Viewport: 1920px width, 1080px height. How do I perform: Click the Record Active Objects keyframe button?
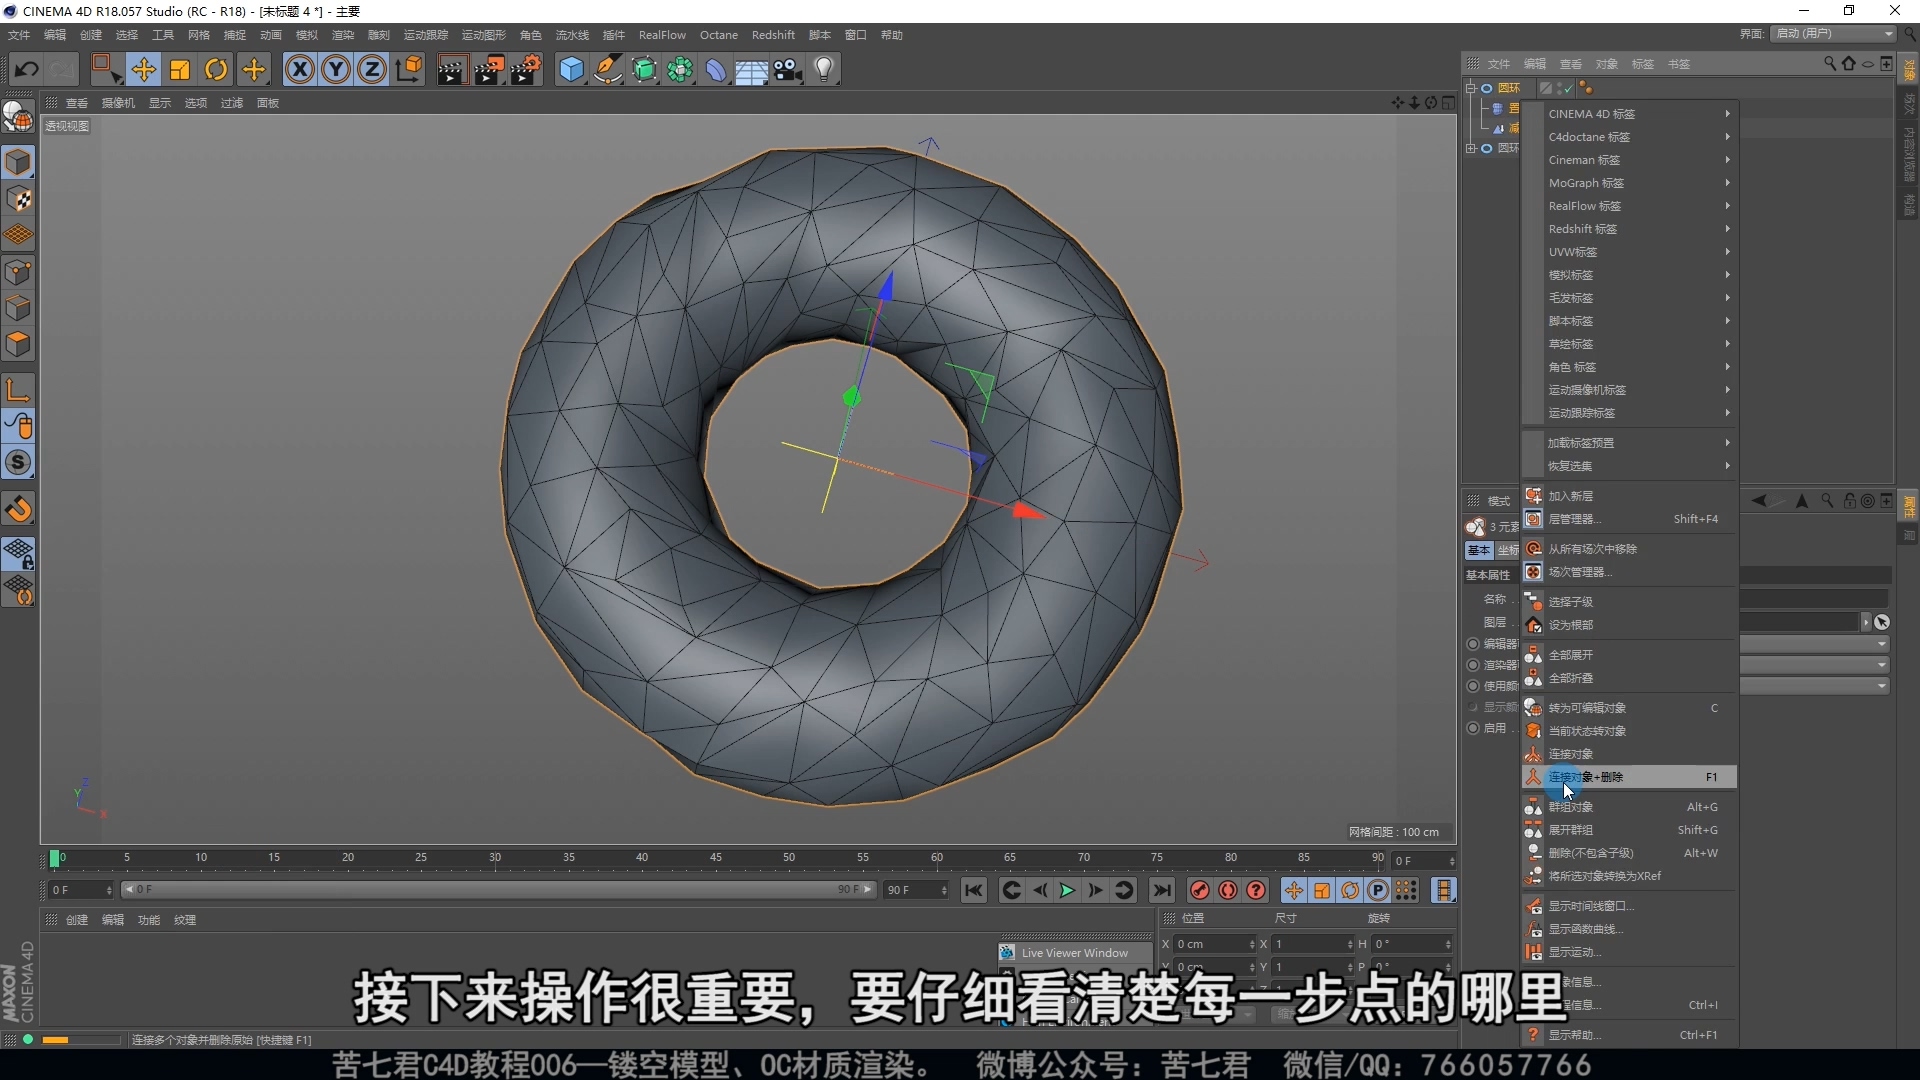click(x=1200, y=890)
